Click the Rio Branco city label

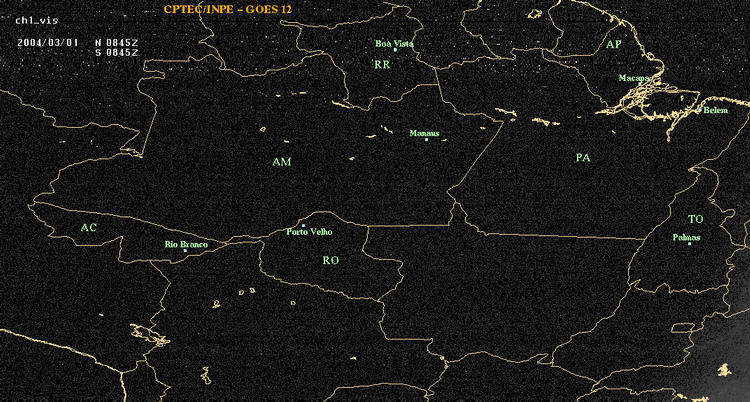(x=187, y=245)
